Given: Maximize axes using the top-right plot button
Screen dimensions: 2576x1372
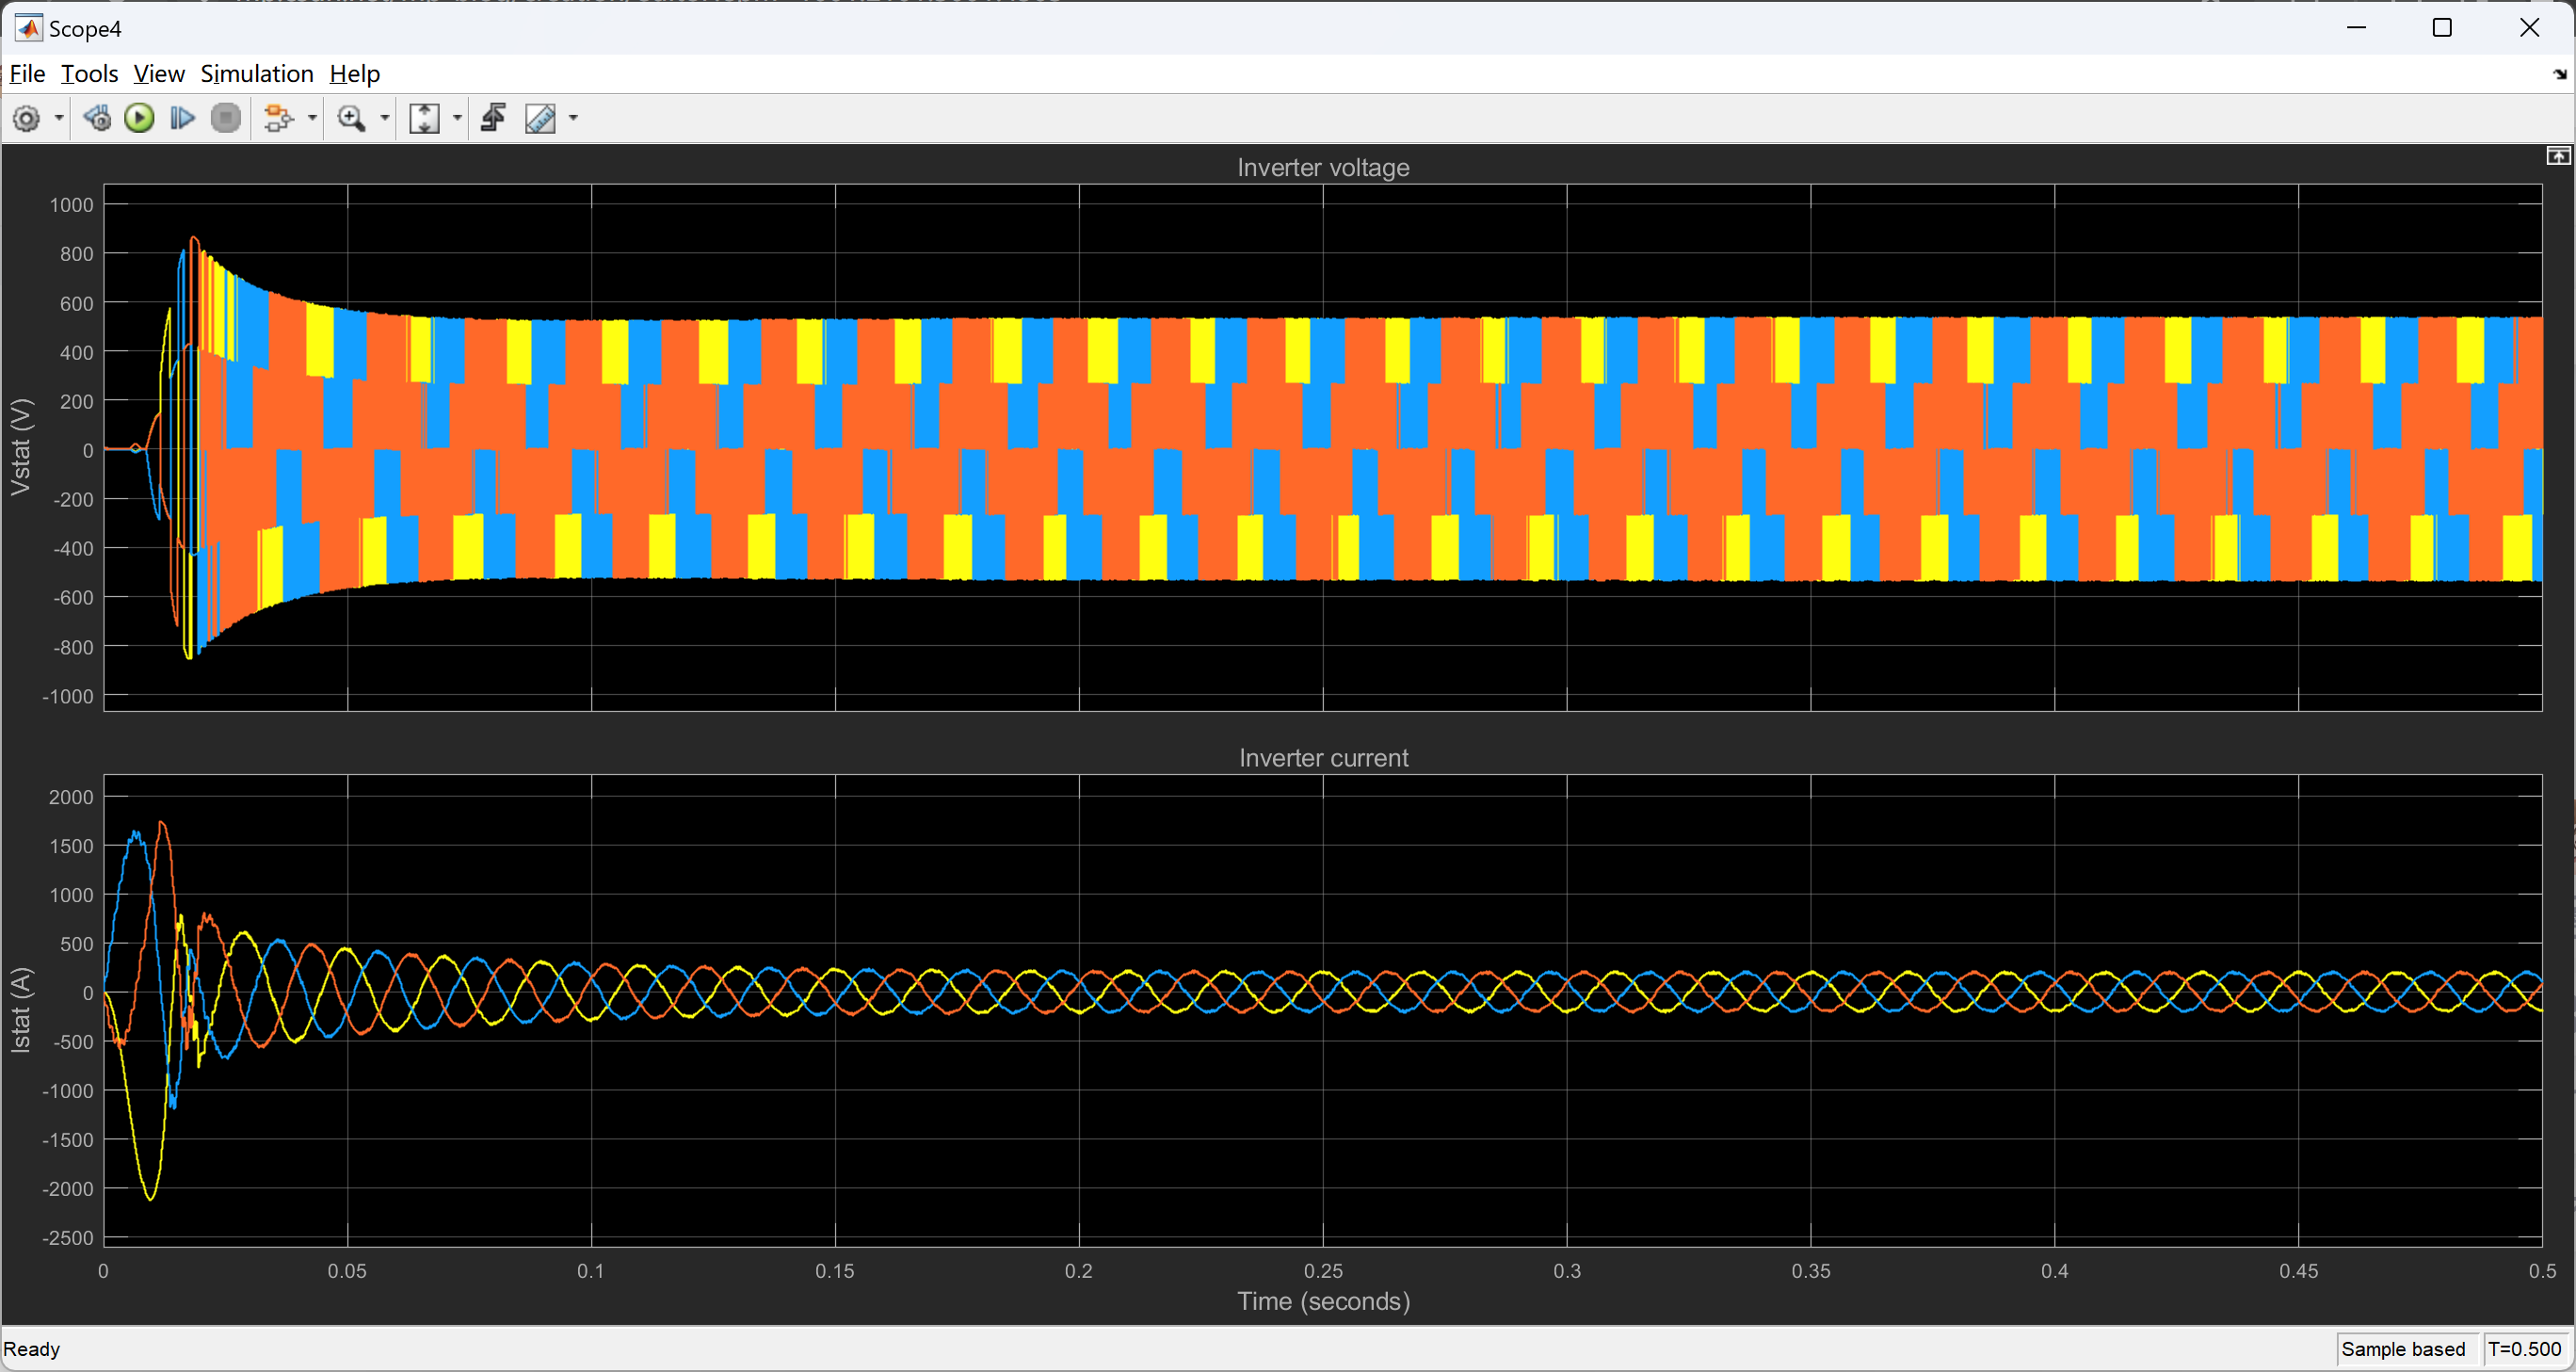Looking at the screenshot, I should [2557, 156].
